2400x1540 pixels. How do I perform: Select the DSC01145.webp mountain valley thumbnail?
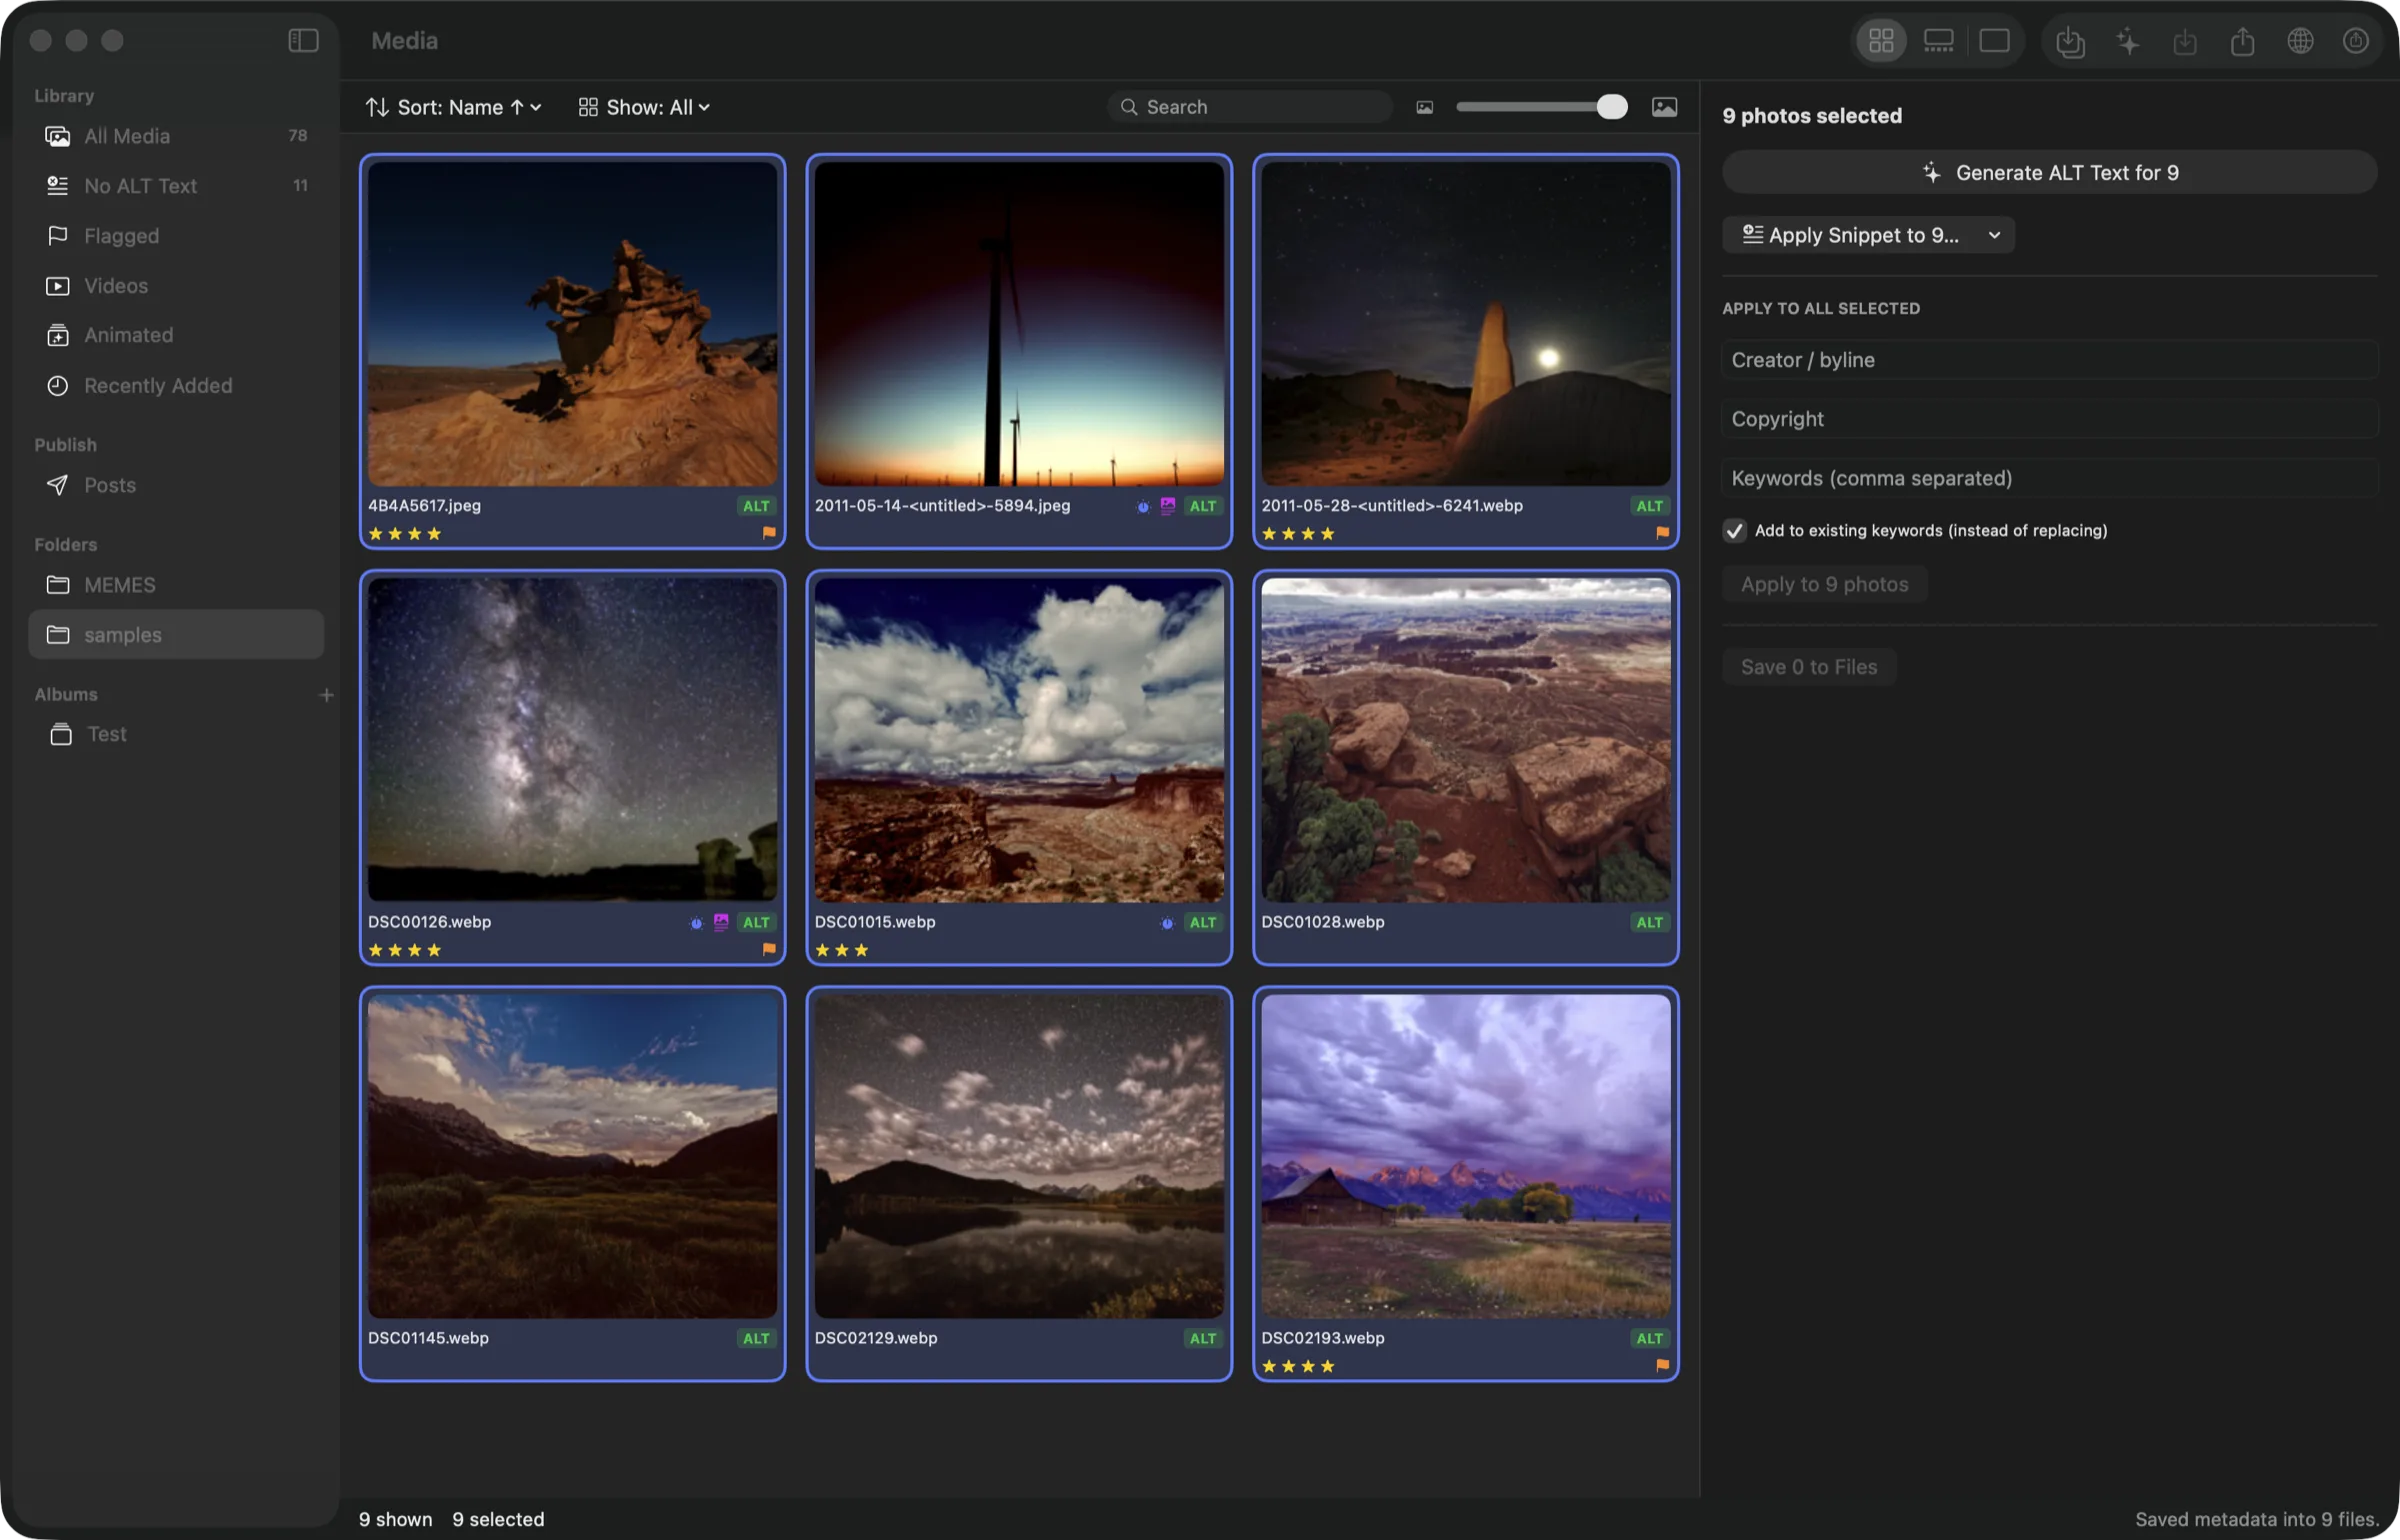point(572,1156)
